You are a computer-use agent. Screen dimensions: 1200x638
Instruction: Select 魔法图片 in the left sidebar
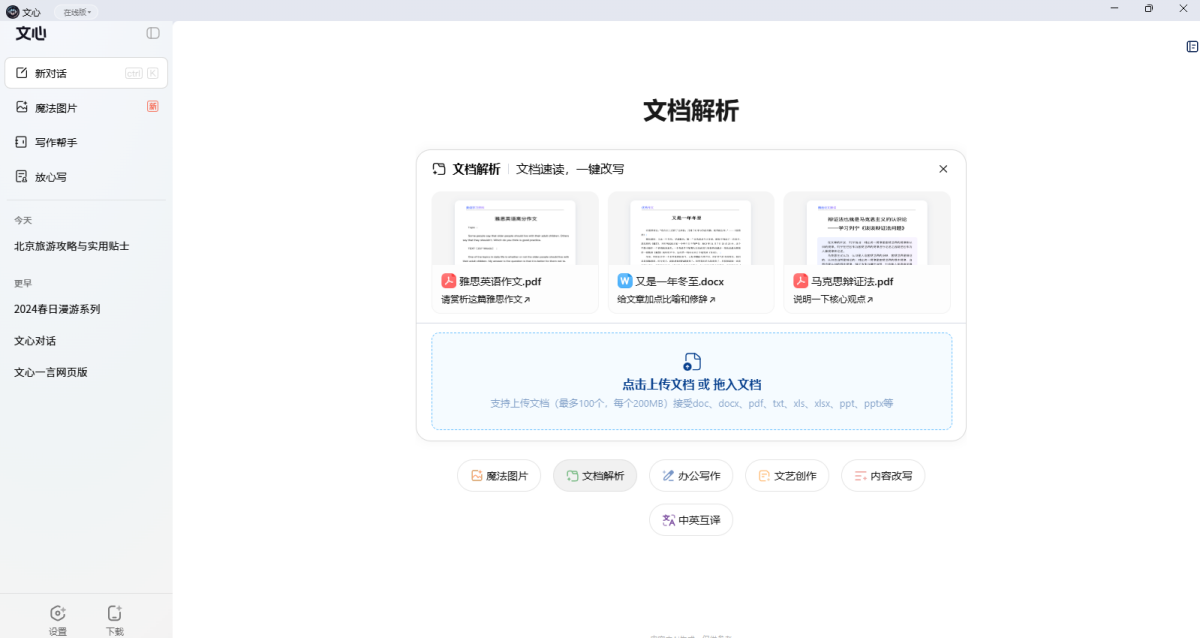(x=55, y=107)
